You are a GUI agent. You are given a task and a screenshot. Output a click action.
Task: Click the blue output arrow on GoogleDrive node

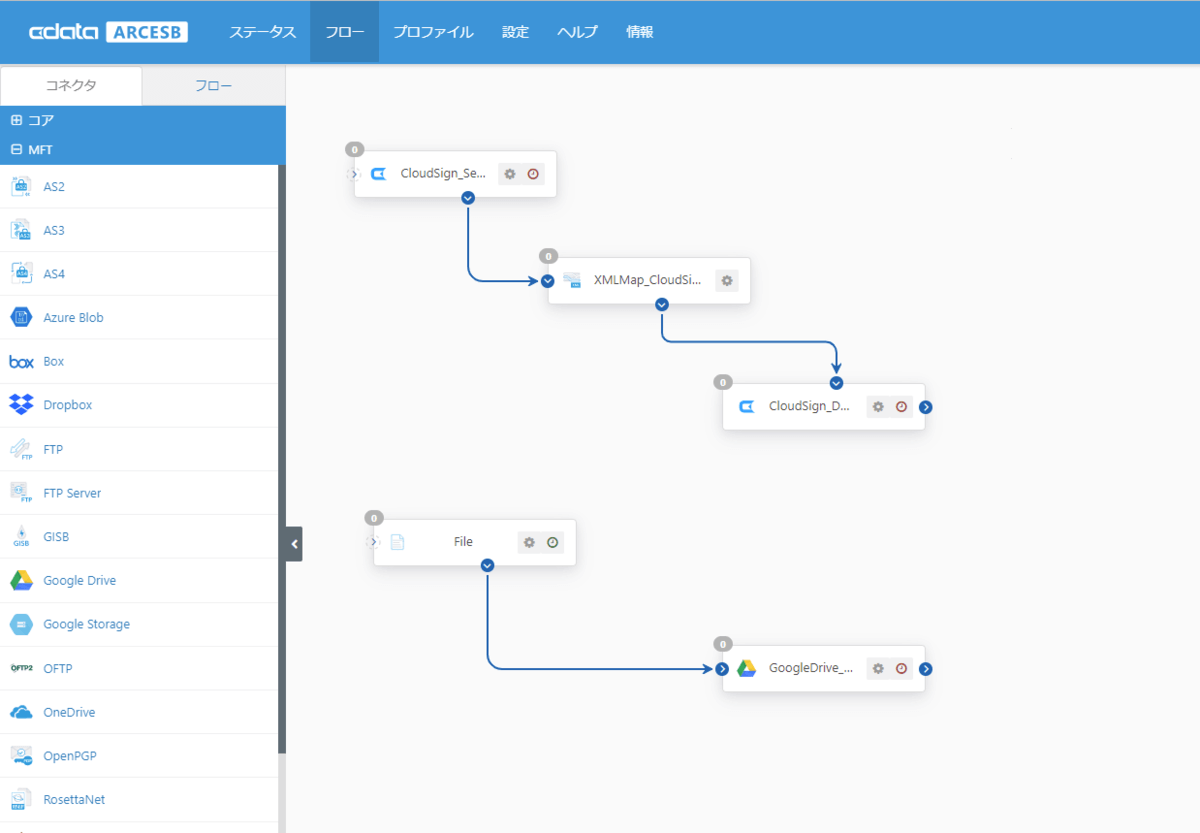click(925, 668)
